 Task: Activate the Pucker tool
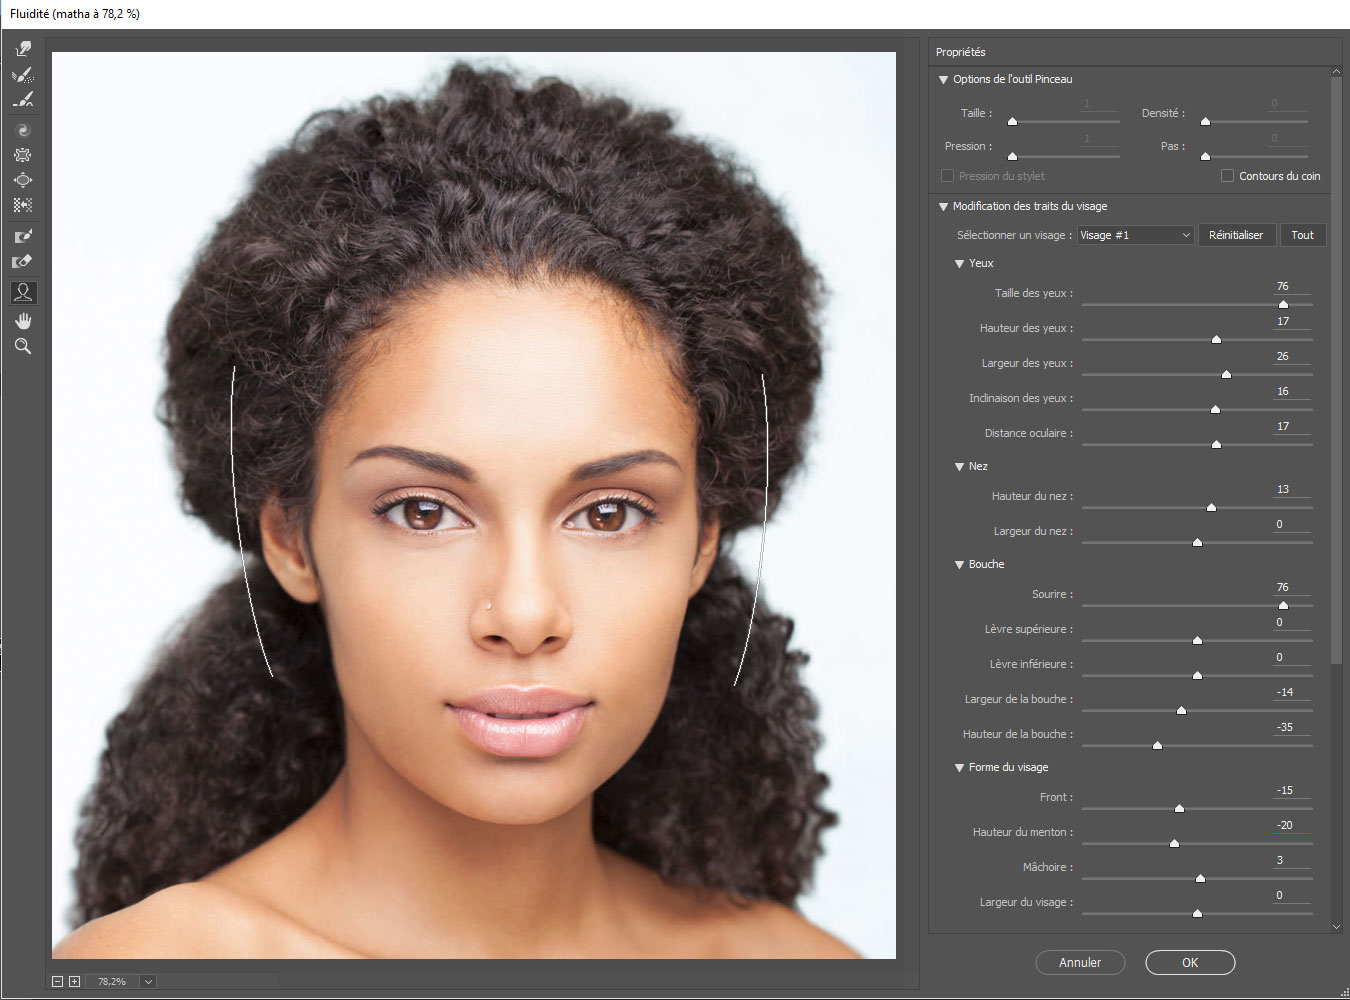[x=22, y=155]
